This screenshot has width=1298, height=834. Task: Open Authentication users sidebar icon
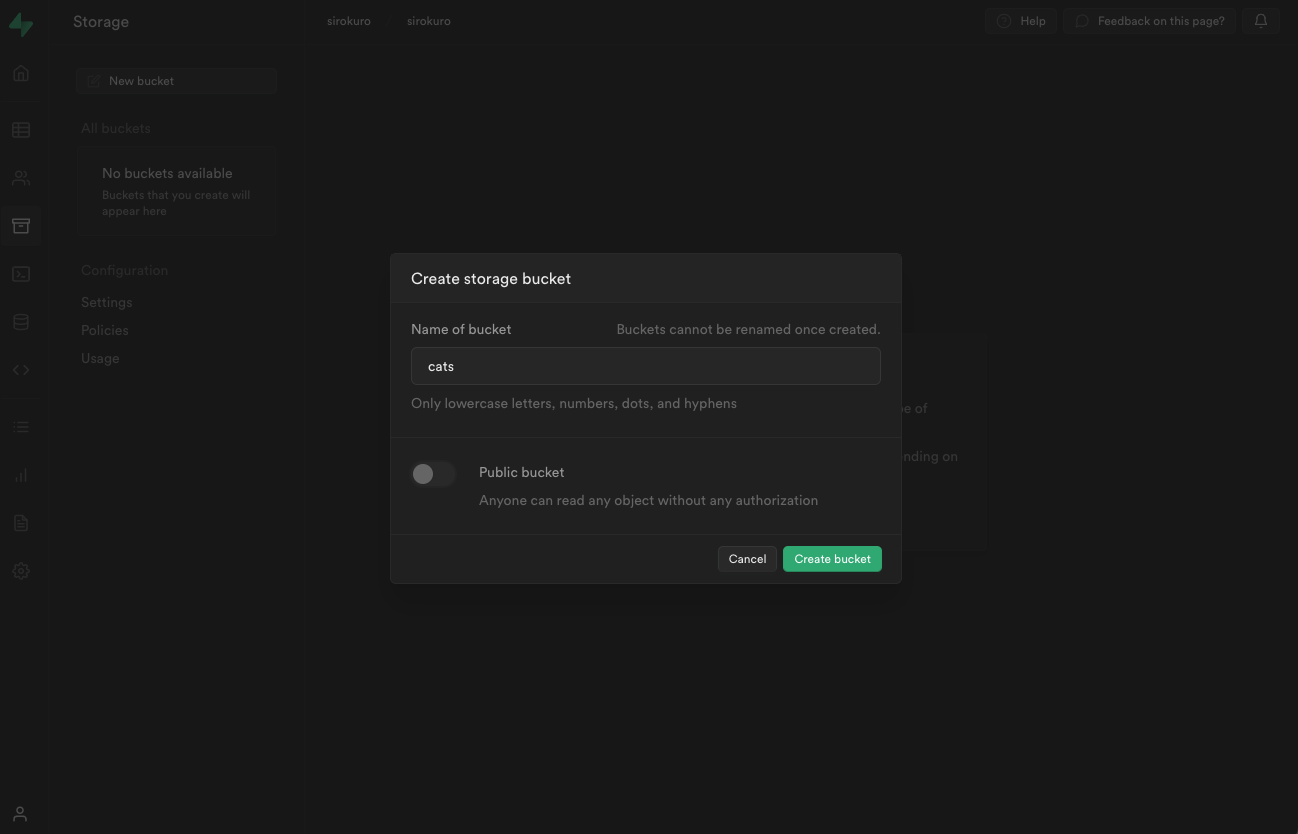pos(21,178)
